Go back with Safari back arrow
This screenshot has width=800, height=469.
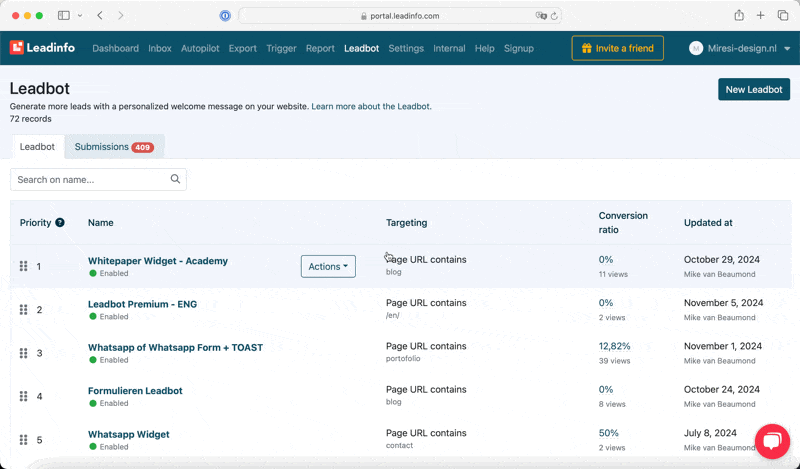100,16
